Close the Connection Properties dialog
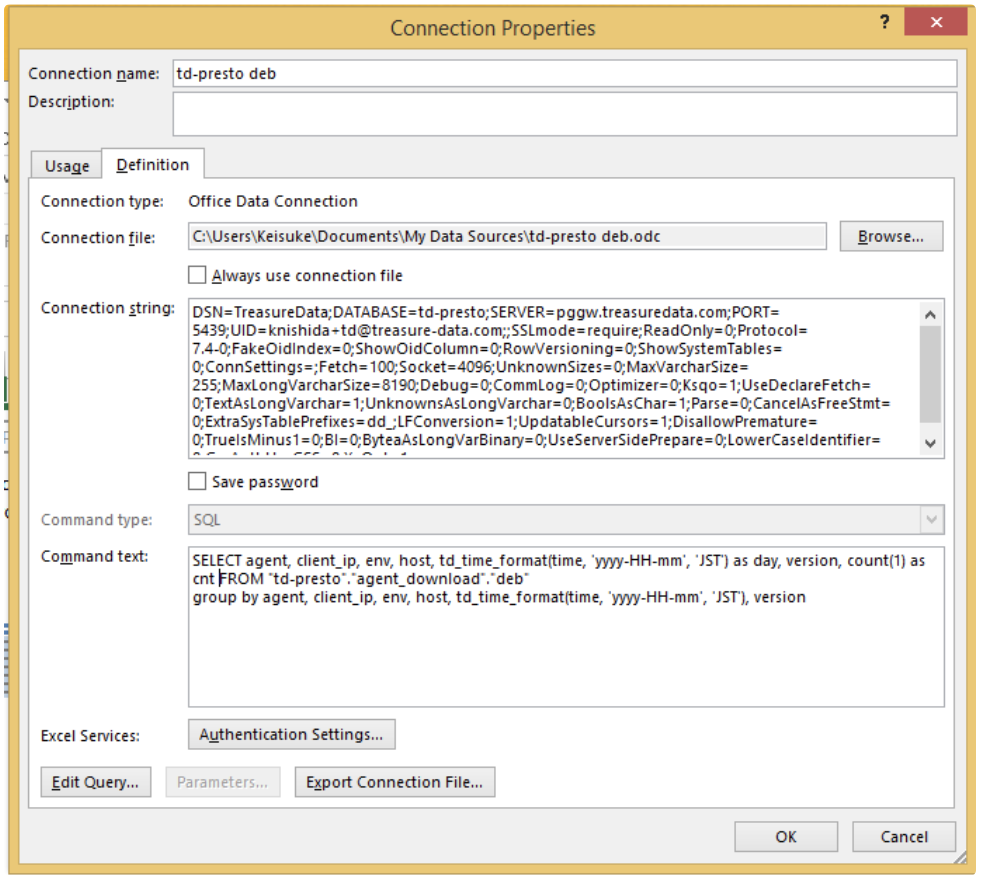Image resolution: width=994 pixels, height=894 pixels. click(937, 24)
